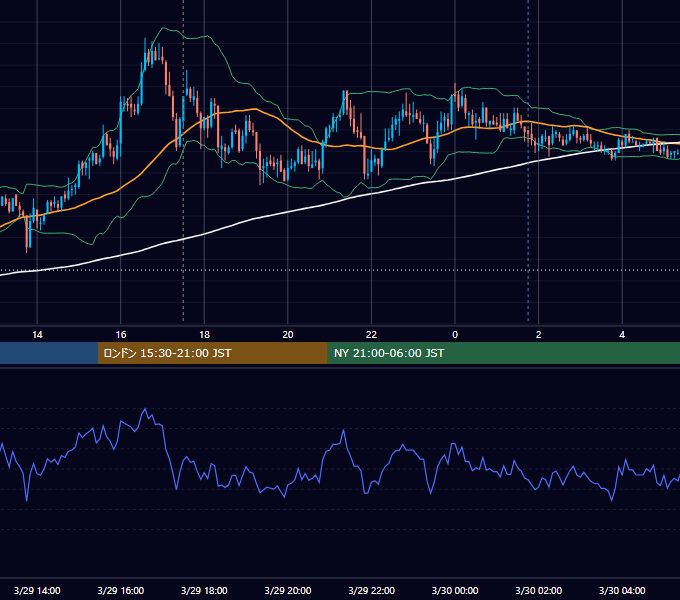Click the 0 hour label on time axis
The height and width of the screenshot is (600, 680).
455,335
